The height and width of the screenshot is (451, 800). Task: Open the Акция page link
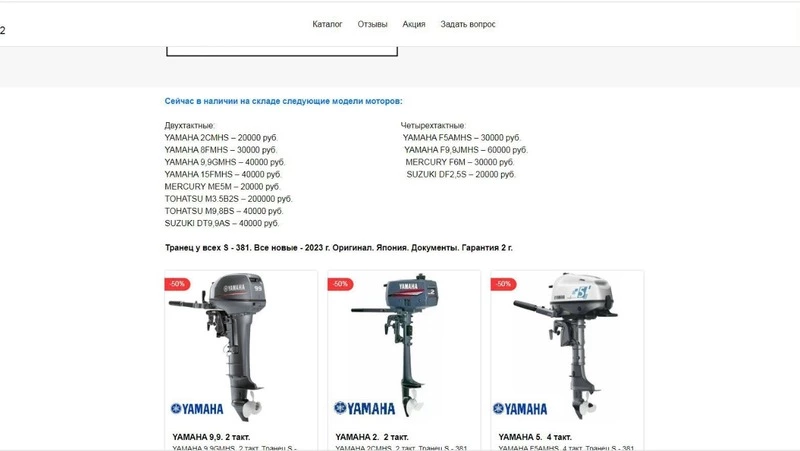click(x=413, y=24)
